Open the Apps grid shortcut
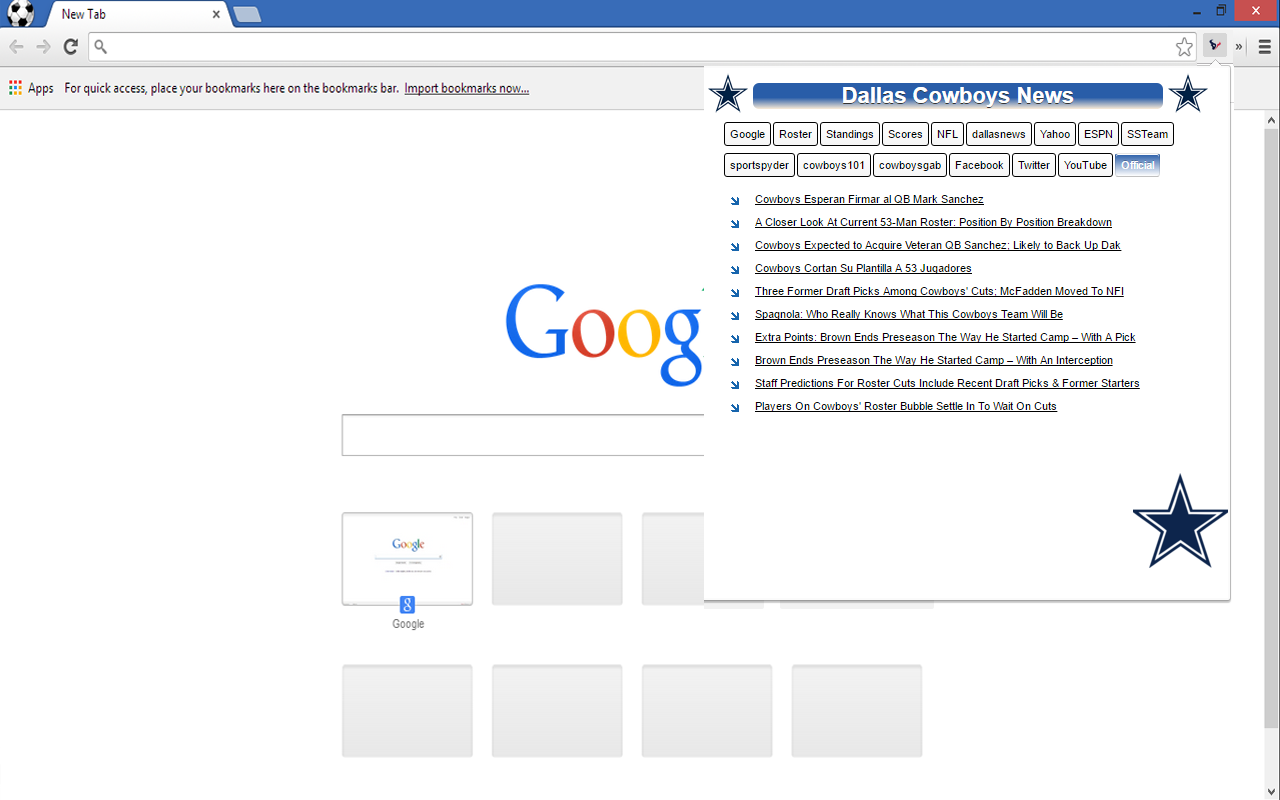 pos(31,88)
